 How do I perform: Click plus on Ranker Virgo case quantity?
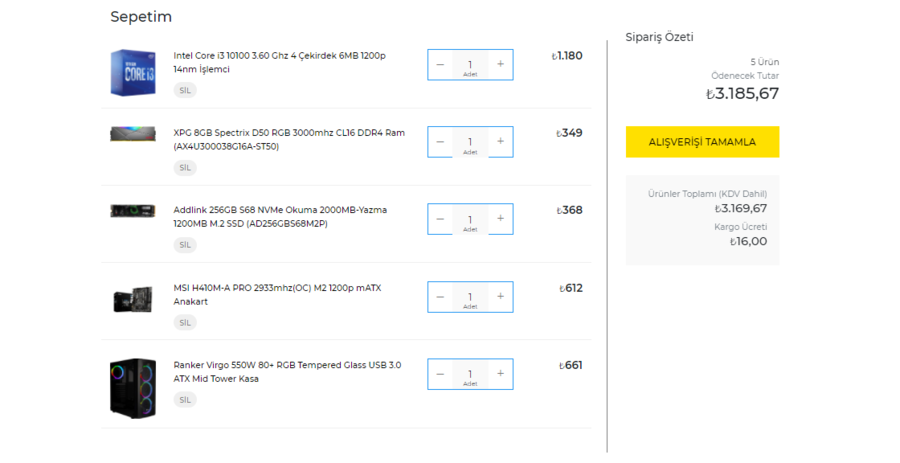coord(500,373)
